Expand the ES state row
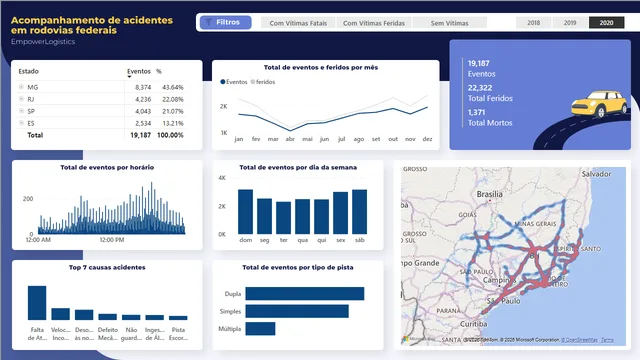 point(21,122)
